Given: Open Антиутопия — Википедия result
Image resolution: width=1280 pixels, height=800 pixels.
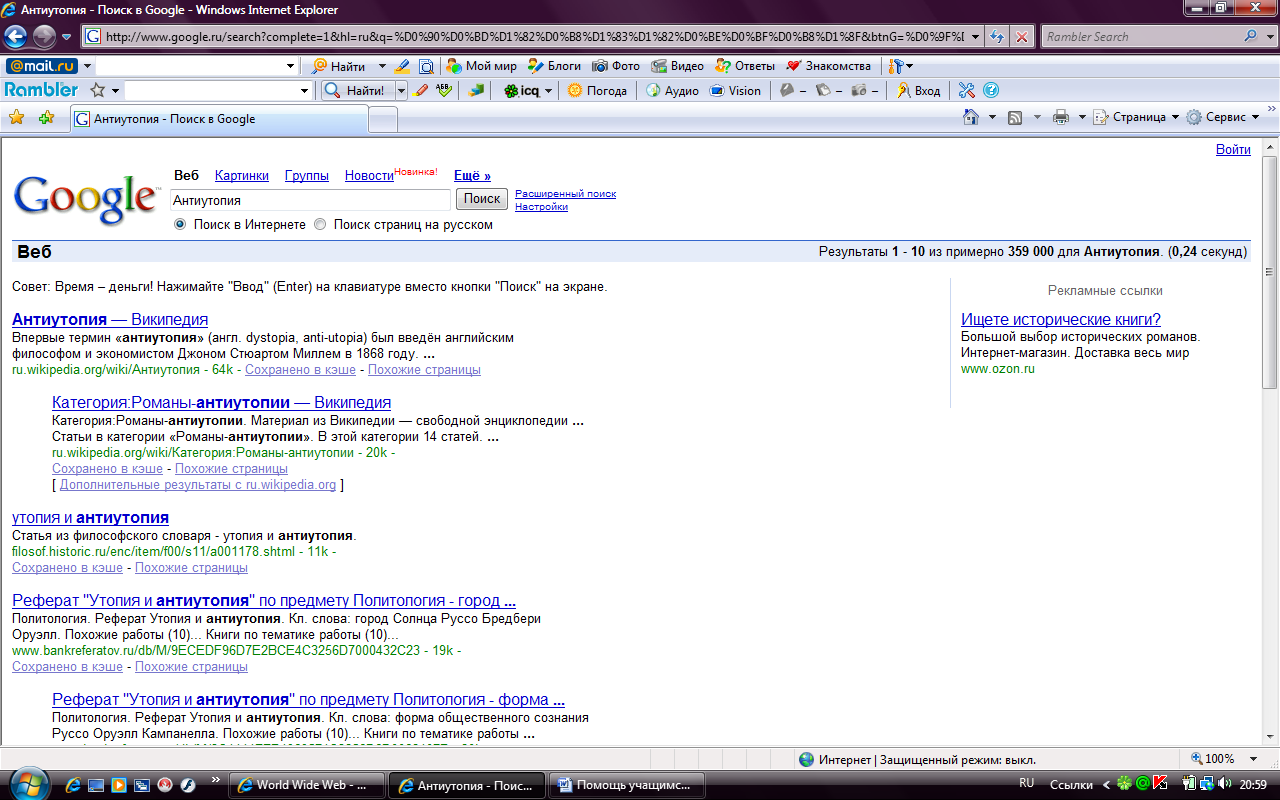Looking at the screenshot, I should [x=110, y=319].
